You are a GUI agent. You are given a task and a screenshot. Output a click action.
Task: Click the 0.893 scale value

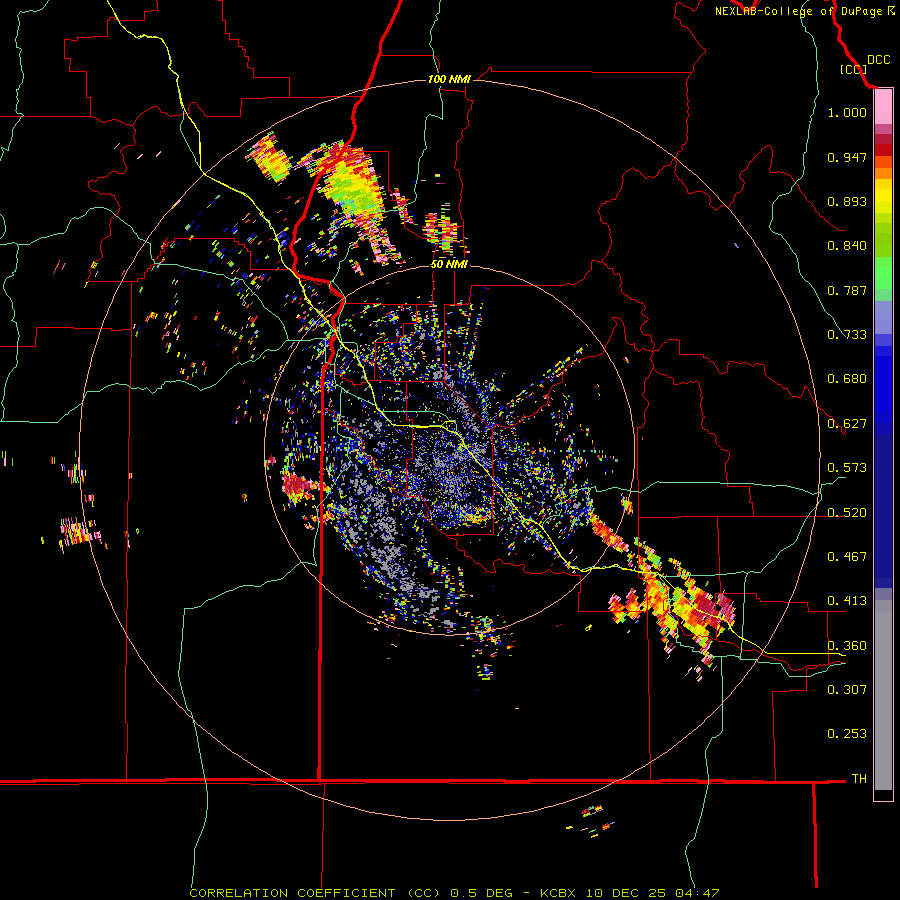tap(847, 201)
